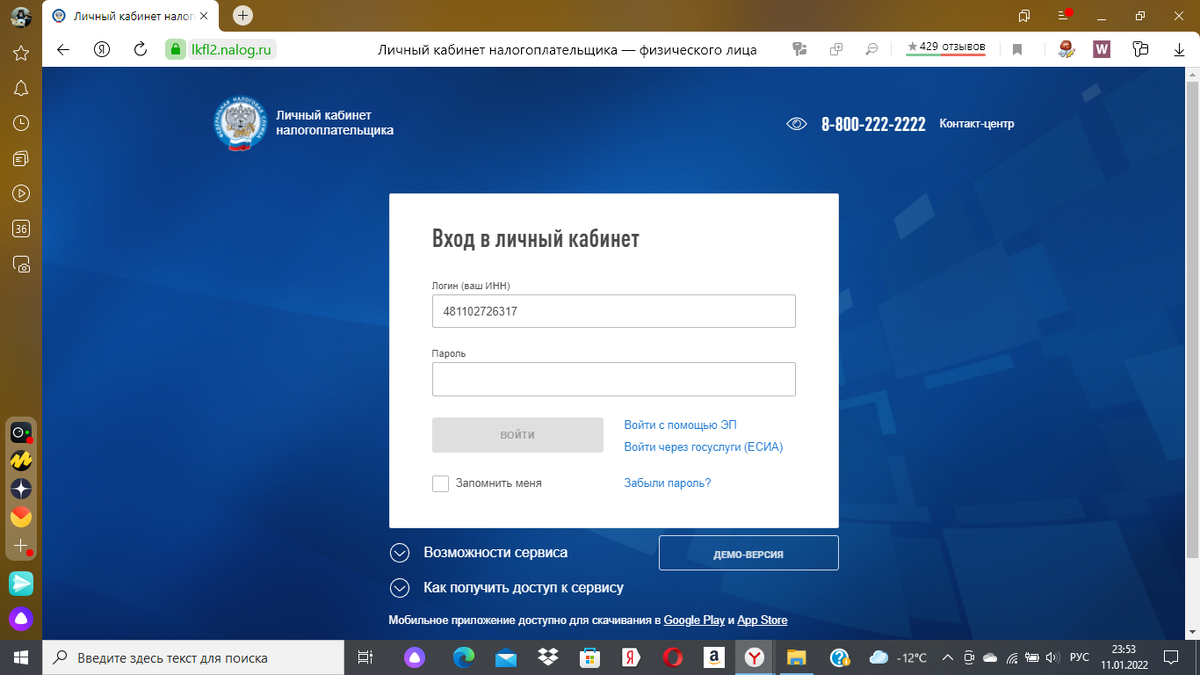Open Windows notification center icon
The image size is (1200, 675).
pyautogui.click(x=1173, y=658)
